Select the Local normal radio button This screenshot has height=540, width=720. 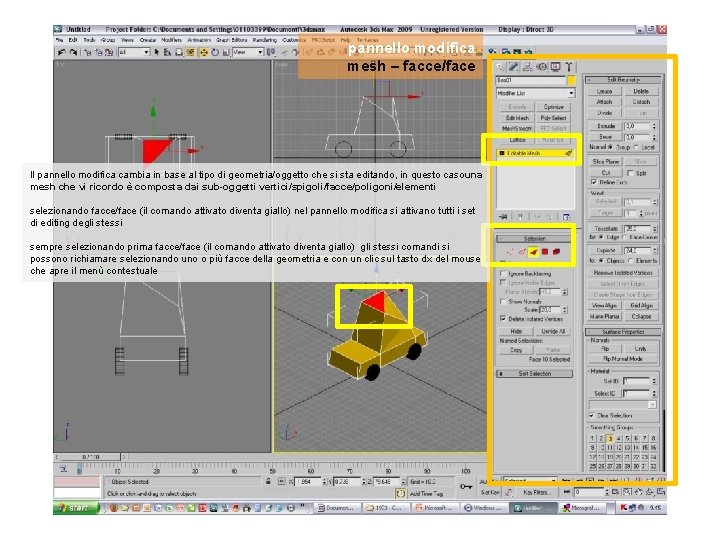(636, 147)
